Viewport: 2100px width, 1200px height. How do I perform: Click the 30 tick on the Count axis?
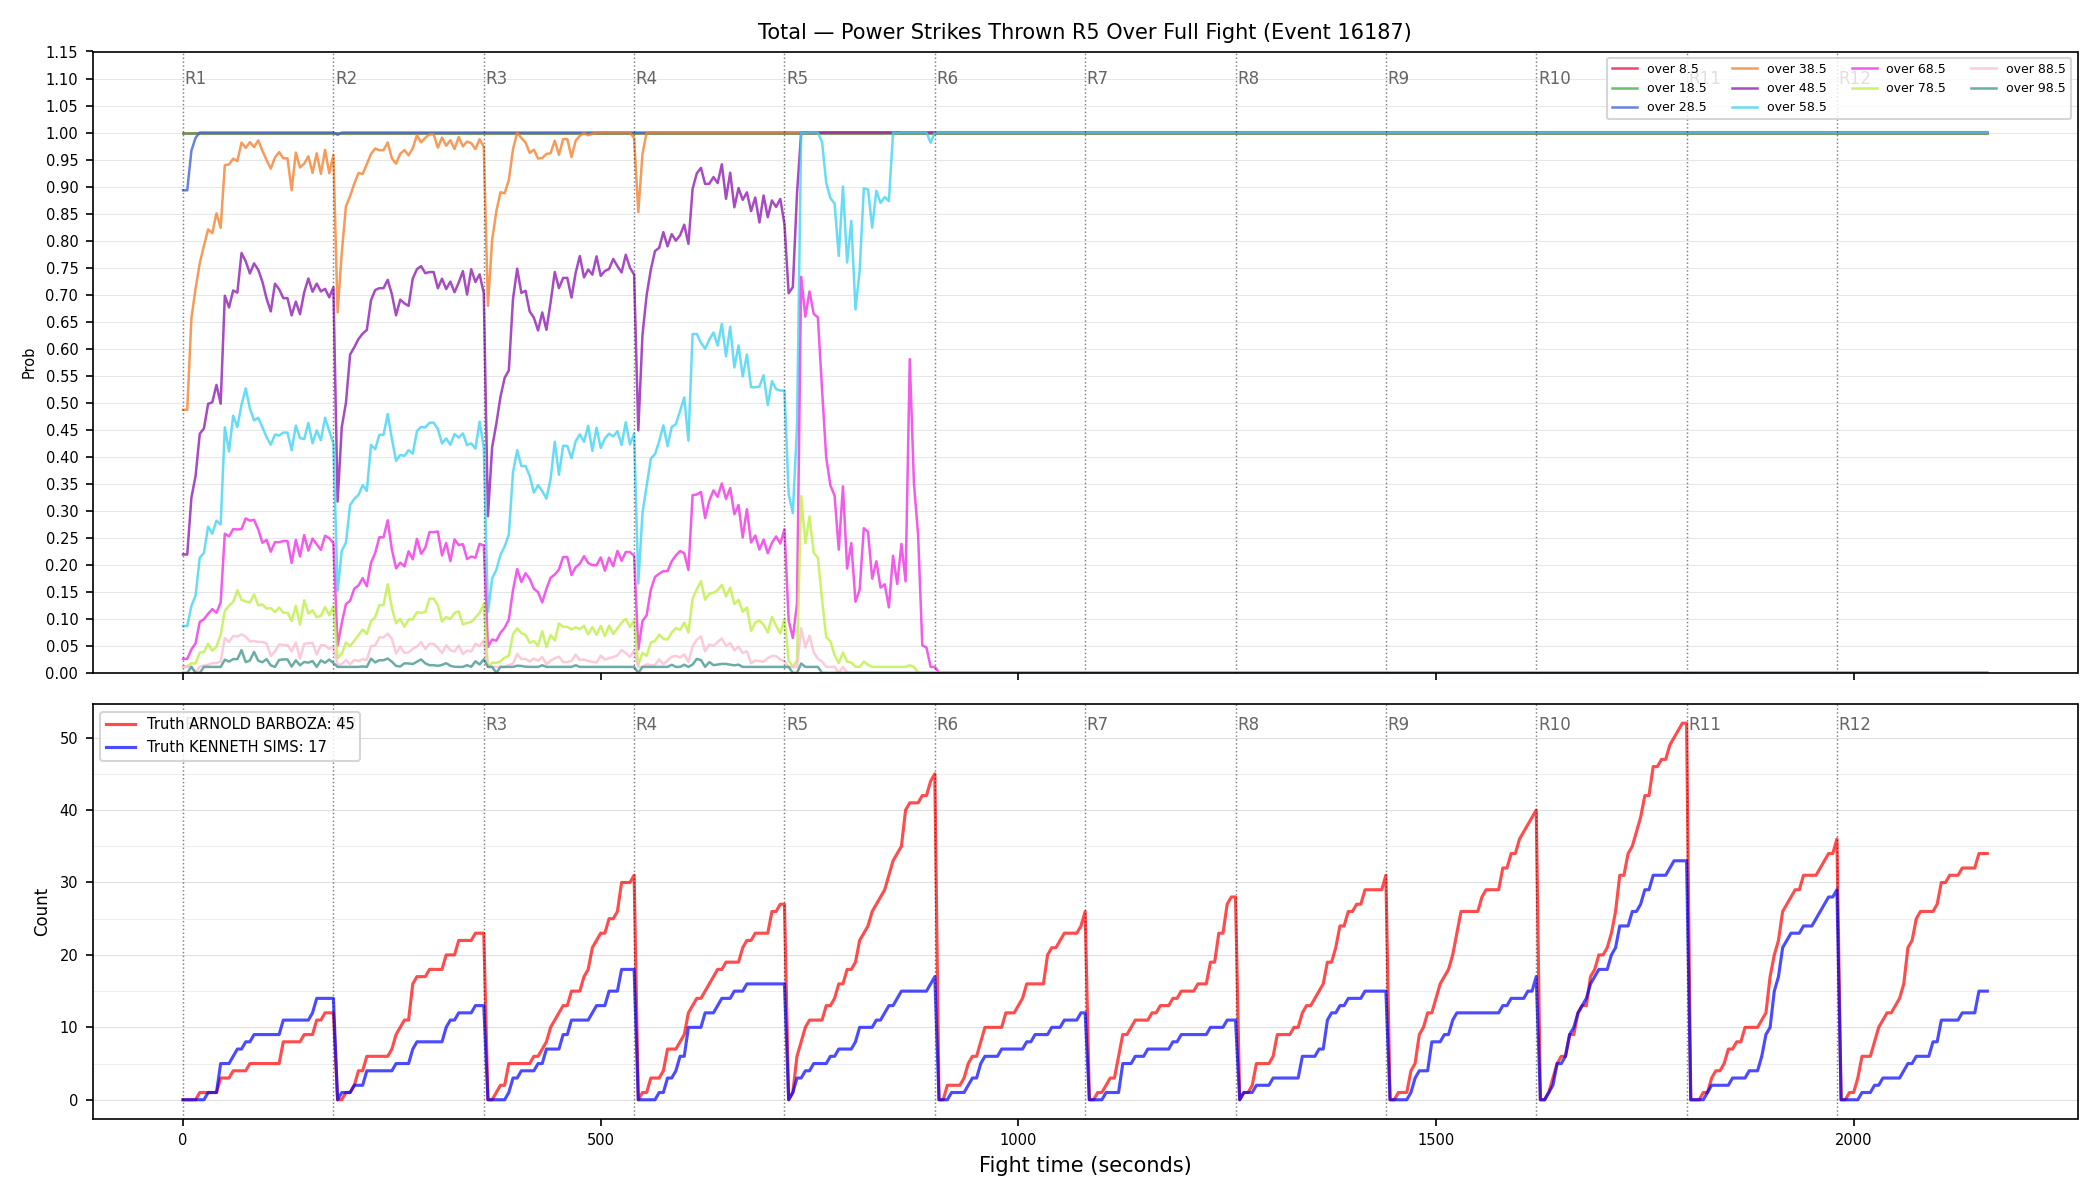pyautogui.click(x=69, y=883)
